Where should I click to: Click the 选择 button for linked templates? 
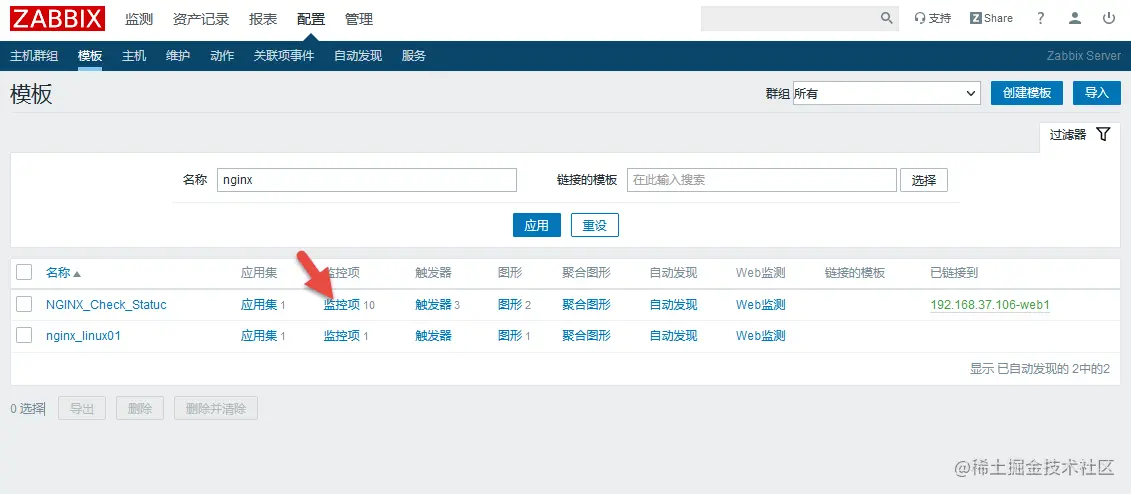924,180
